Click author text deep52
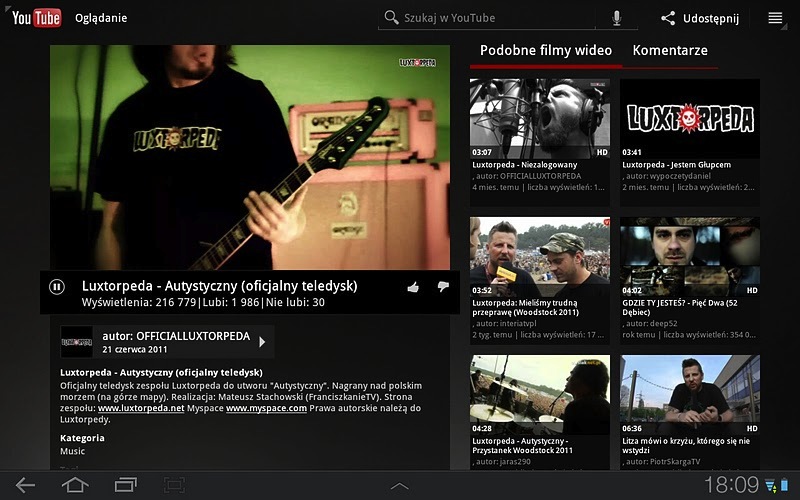800x500 pixels. point(664,323)
